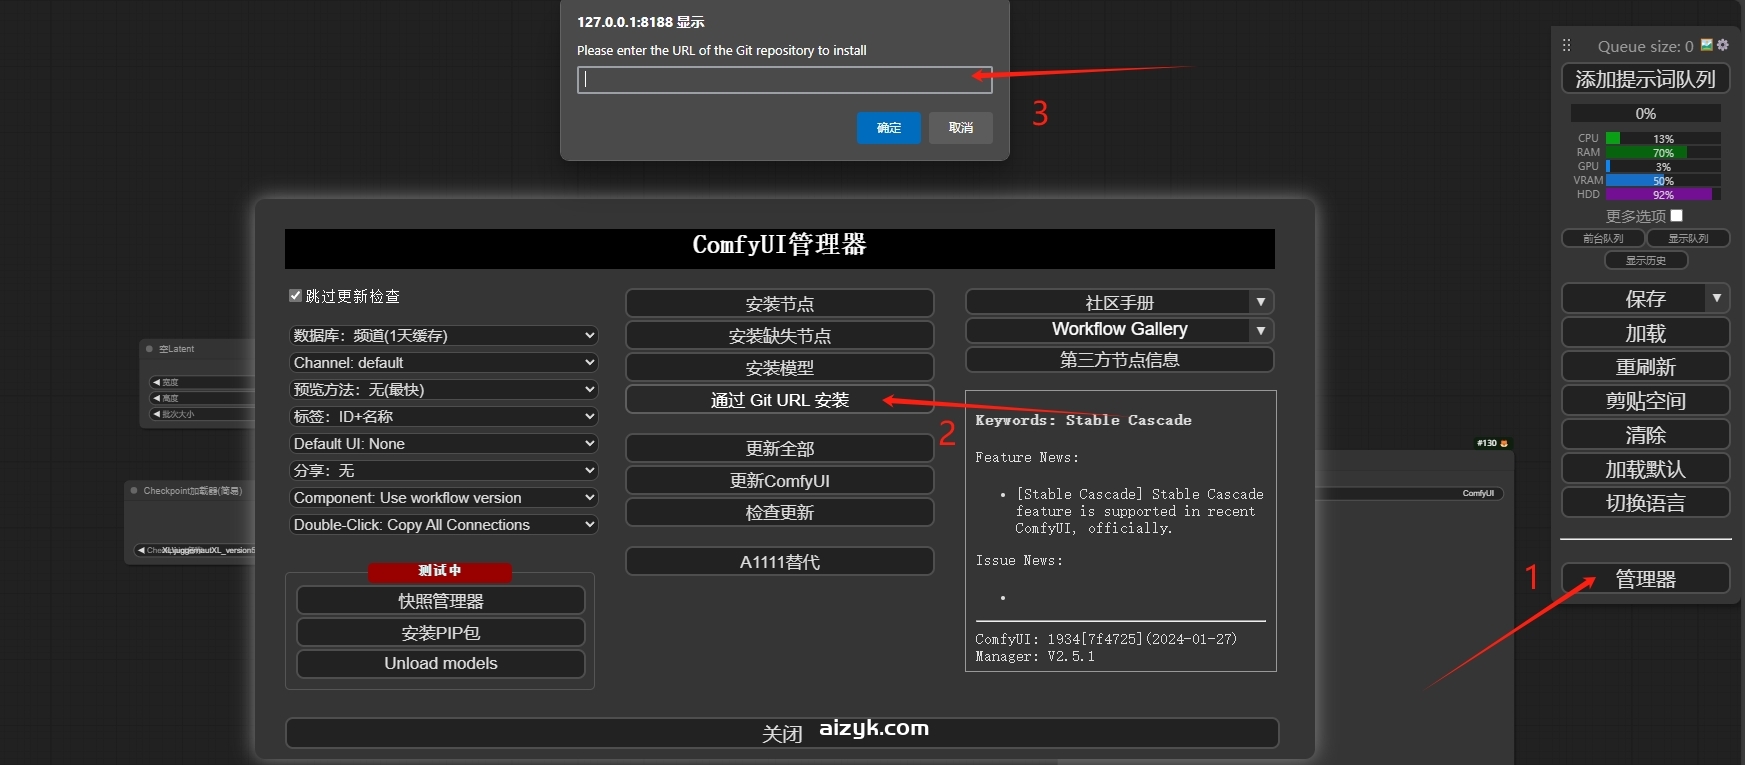Close the manager with 关闭 button
Viewport: 1745px width, 765px height.
pos(782,733)
